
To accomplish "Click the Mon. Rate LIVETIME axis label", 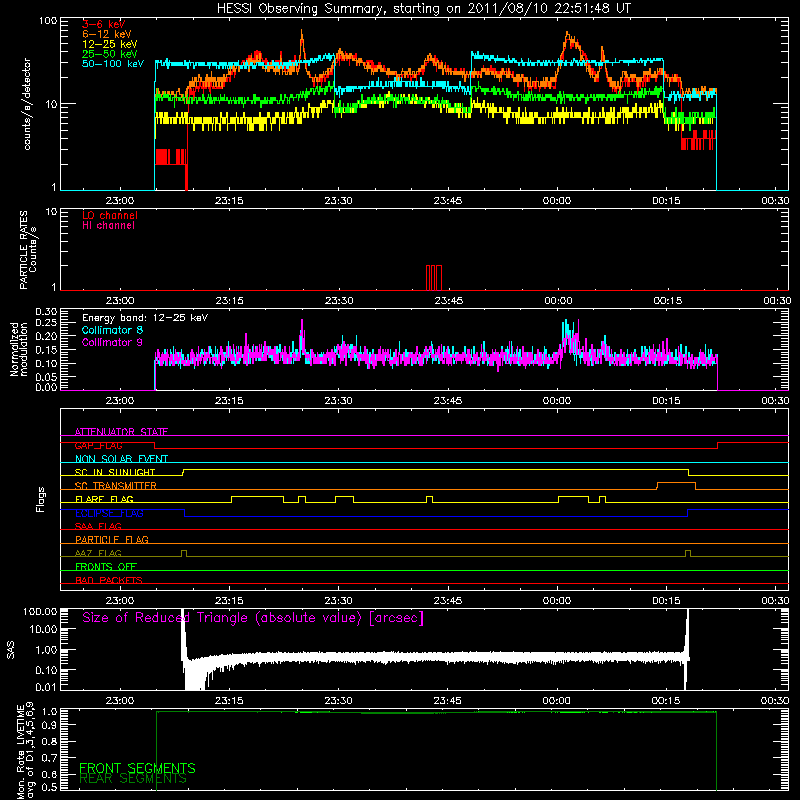I will coord(25,751).
